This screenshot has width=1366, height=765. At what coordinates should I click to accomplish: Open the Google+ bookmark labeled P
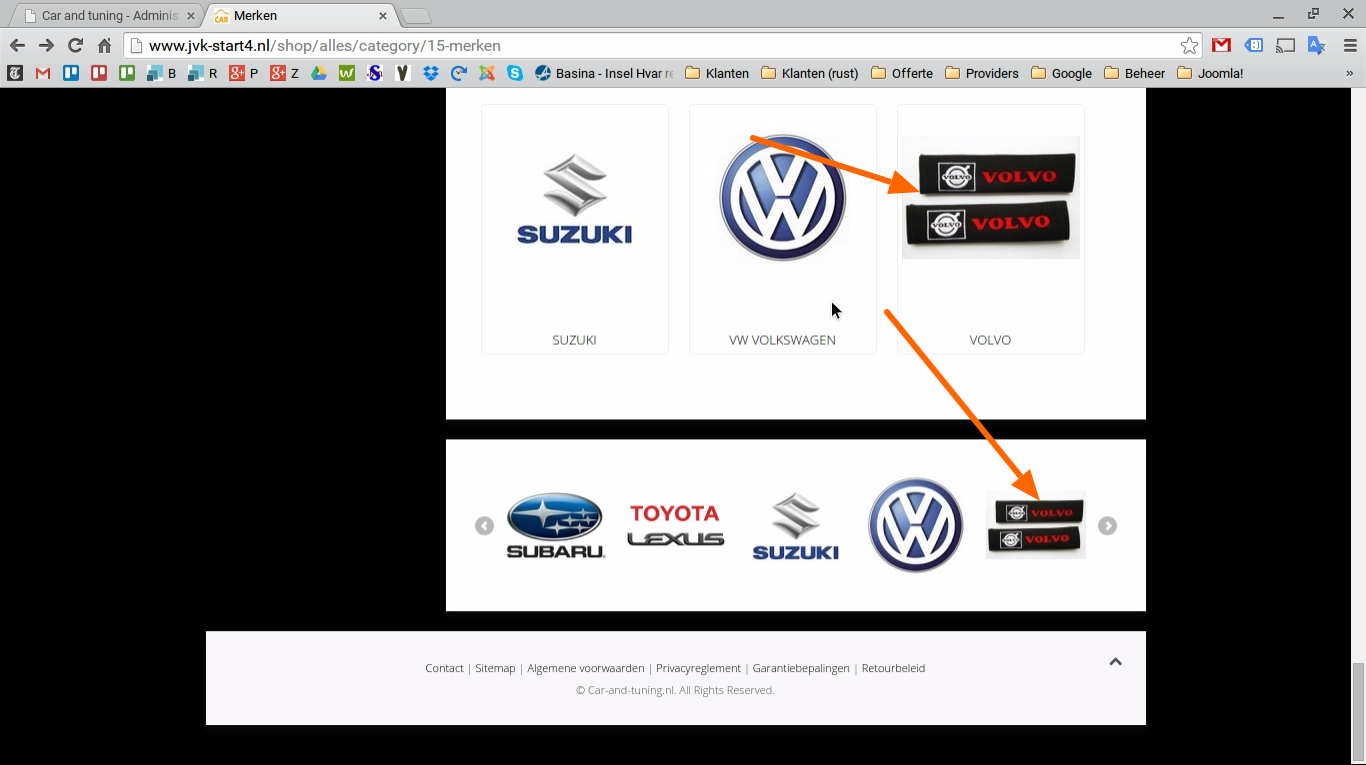coord(243,73)
